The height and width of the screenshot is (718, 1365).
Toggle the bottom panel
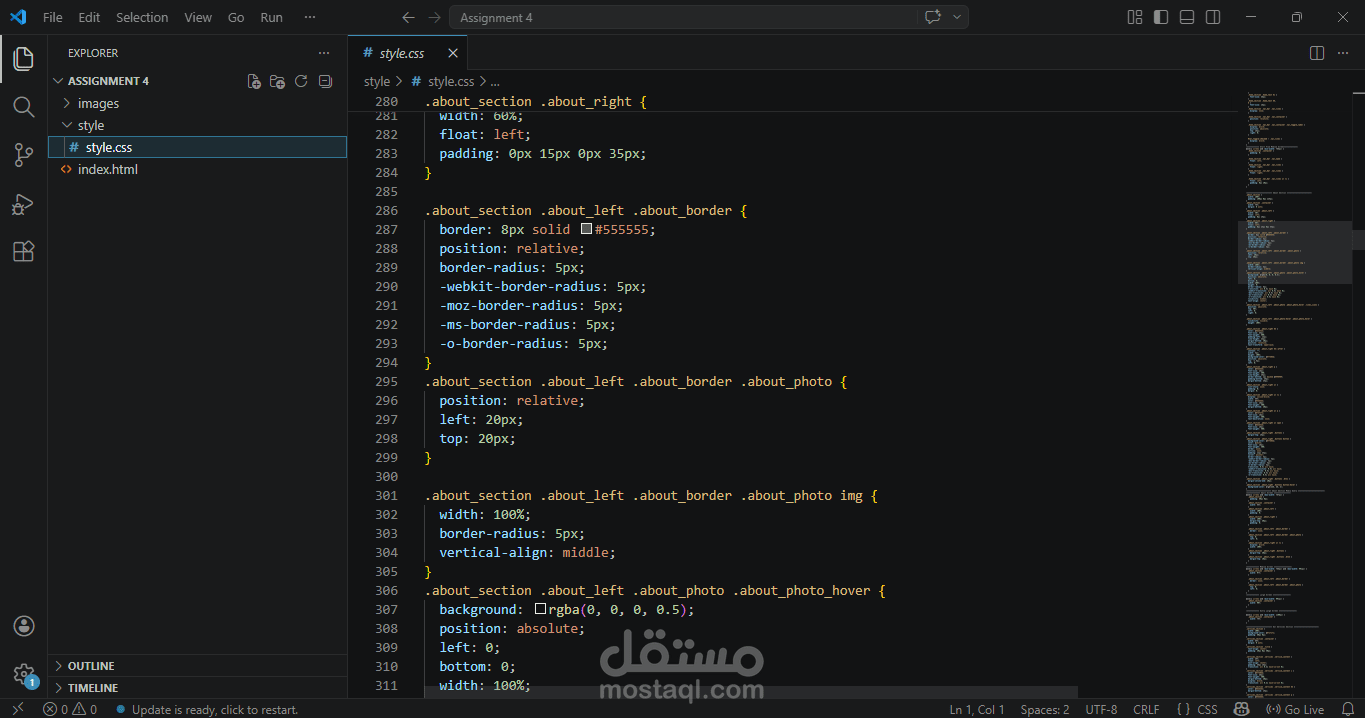coord(1187,17)
